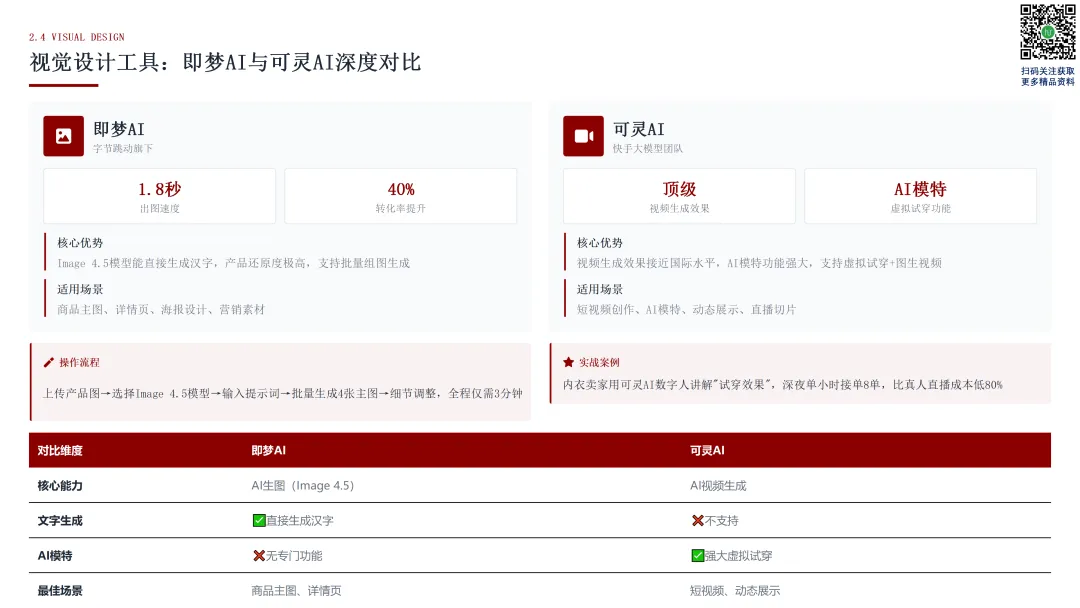The image size is (1080, 608).
Task: Click the red cross beside 不支持
Action: coord(698,521)
